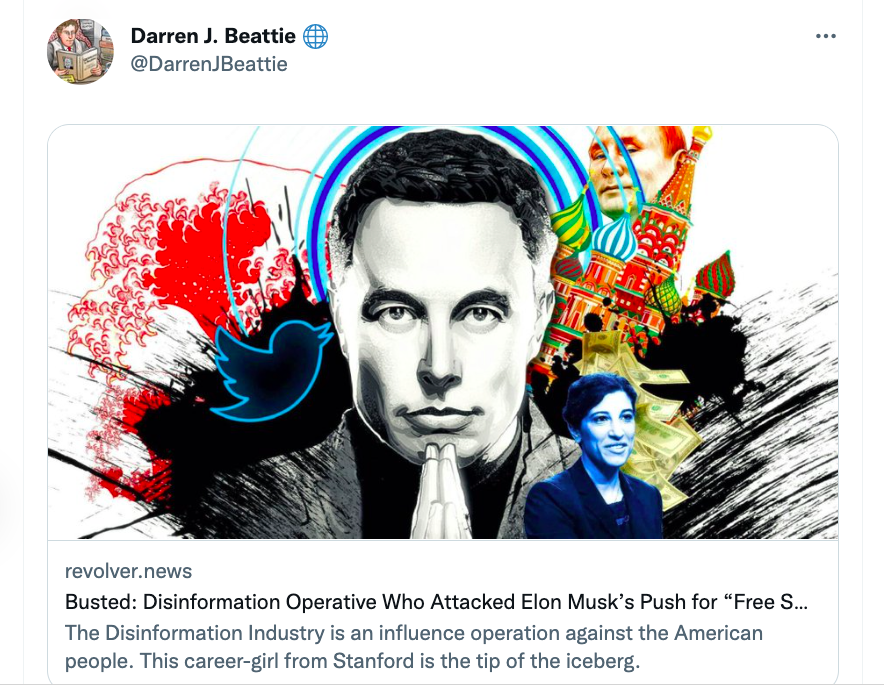Click the card description about Disinformation Industry
Viewport: 884px width, 686px height.
[x=413, y=647]
